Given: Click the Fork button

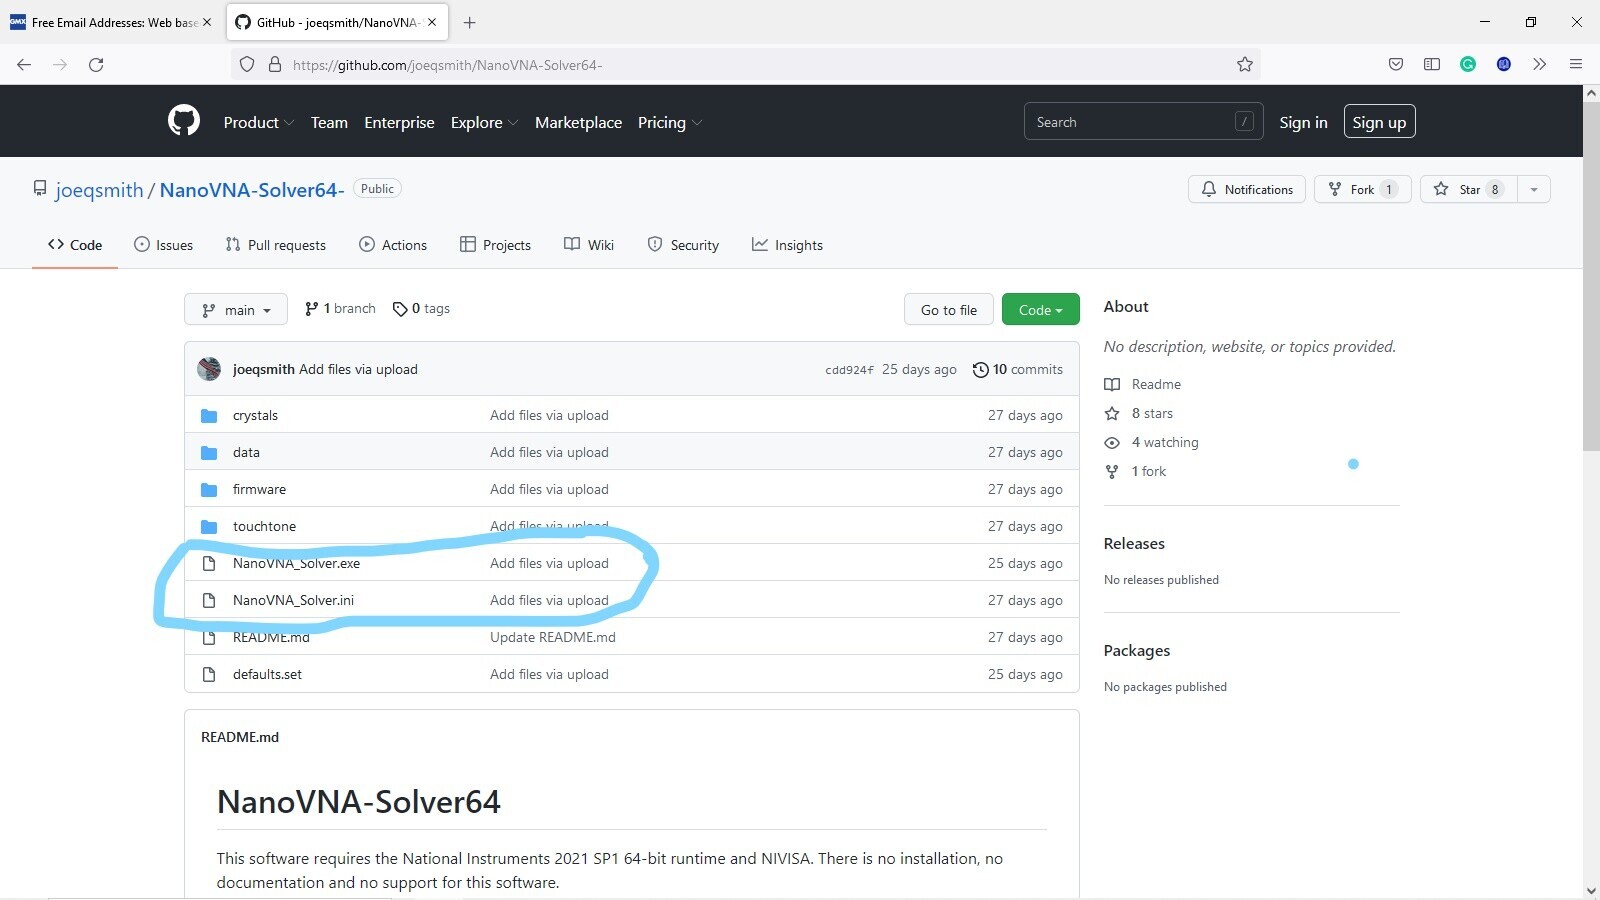Looking at the screenshot, I should [1363, 189].
